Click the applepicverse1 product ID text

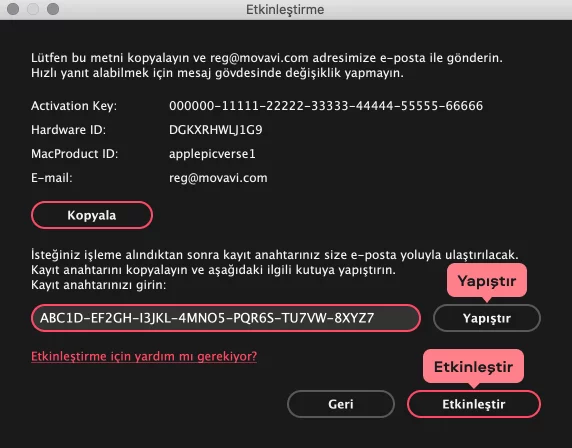click(x=212, y=154)
